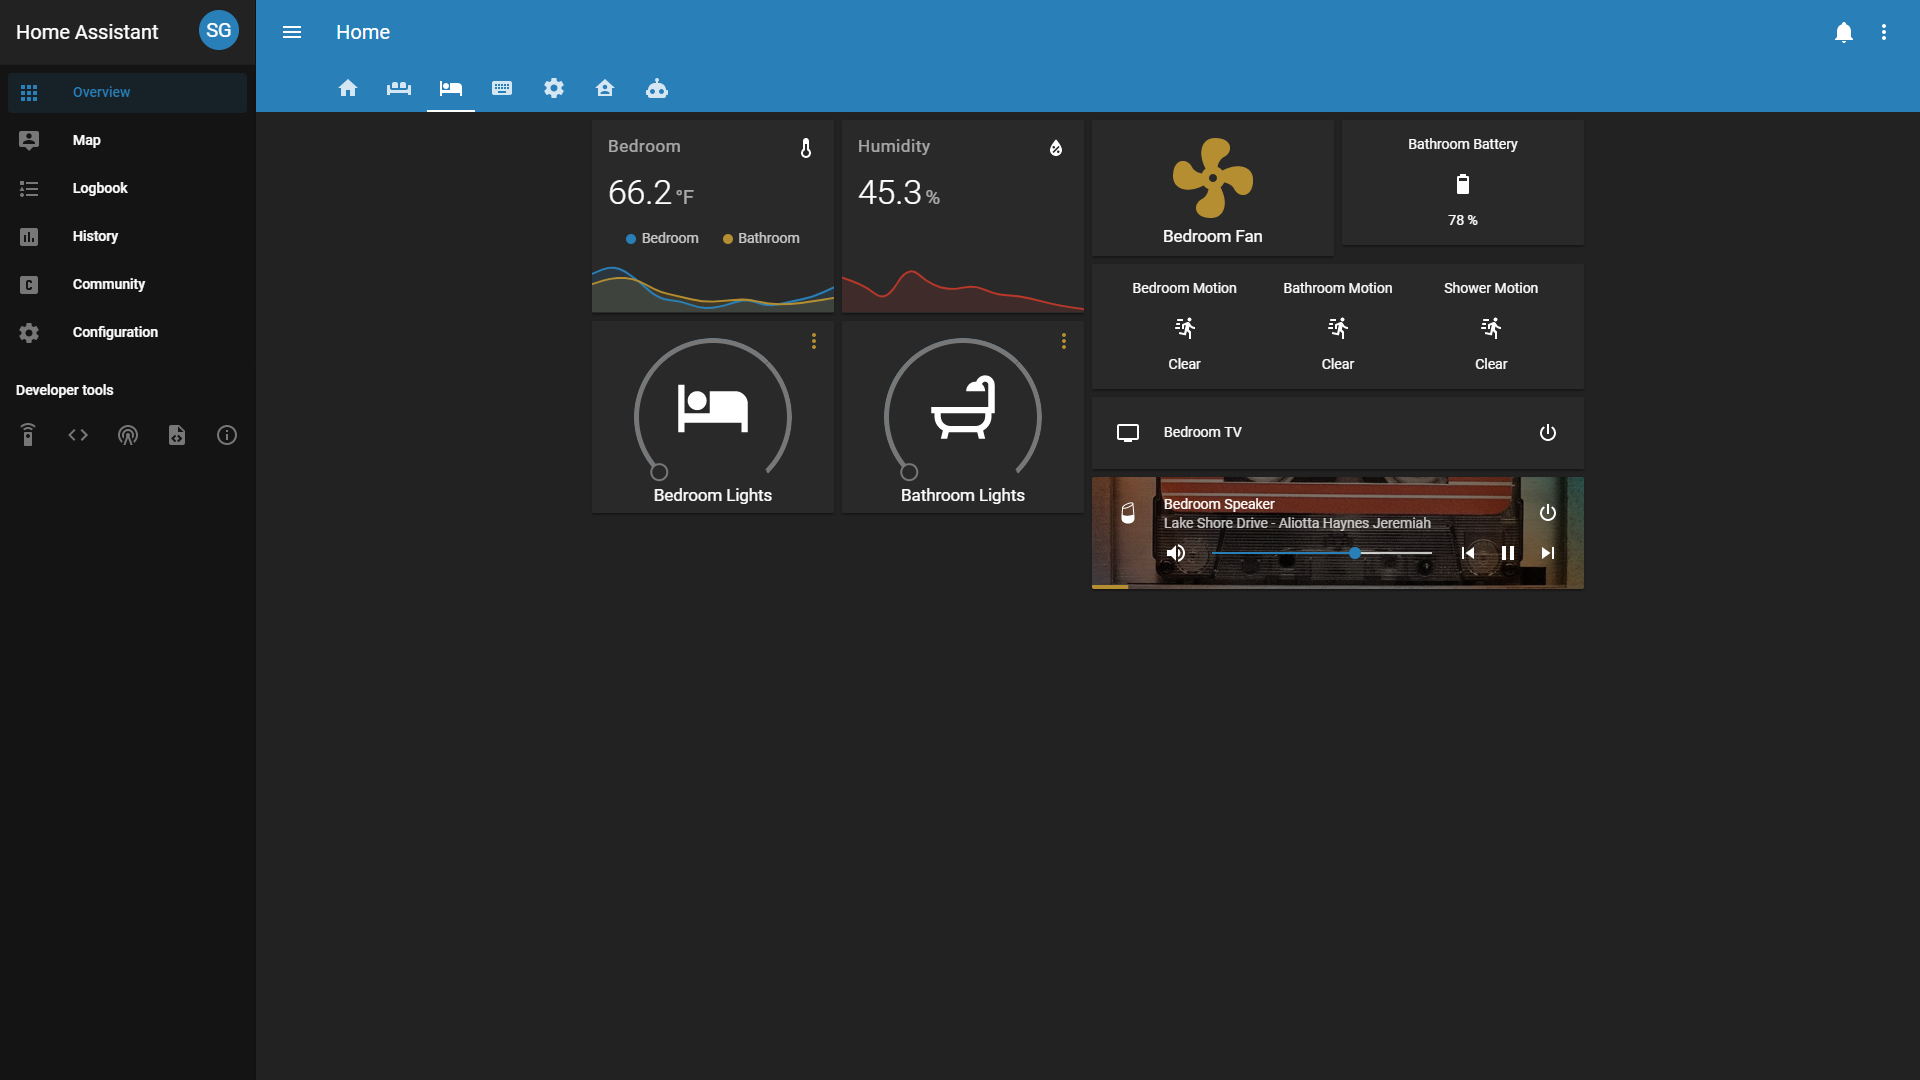Mute Bedroom Speaker volume icon
The height and width of the screenshot is (1080, 1920).
pyautogui.click(x=1176, y=553)
